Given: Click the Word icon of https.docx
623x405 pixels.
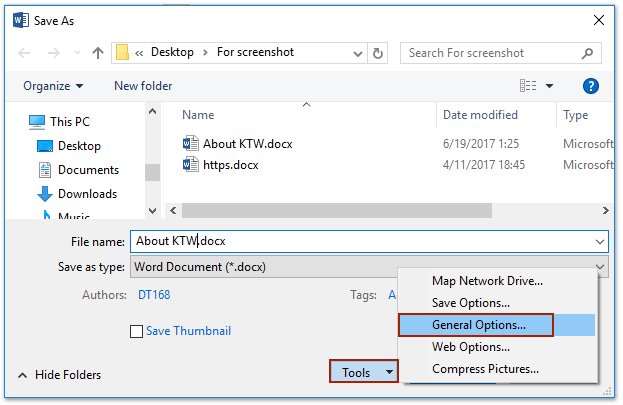Looking at the screenshot, I should (191, 164).
